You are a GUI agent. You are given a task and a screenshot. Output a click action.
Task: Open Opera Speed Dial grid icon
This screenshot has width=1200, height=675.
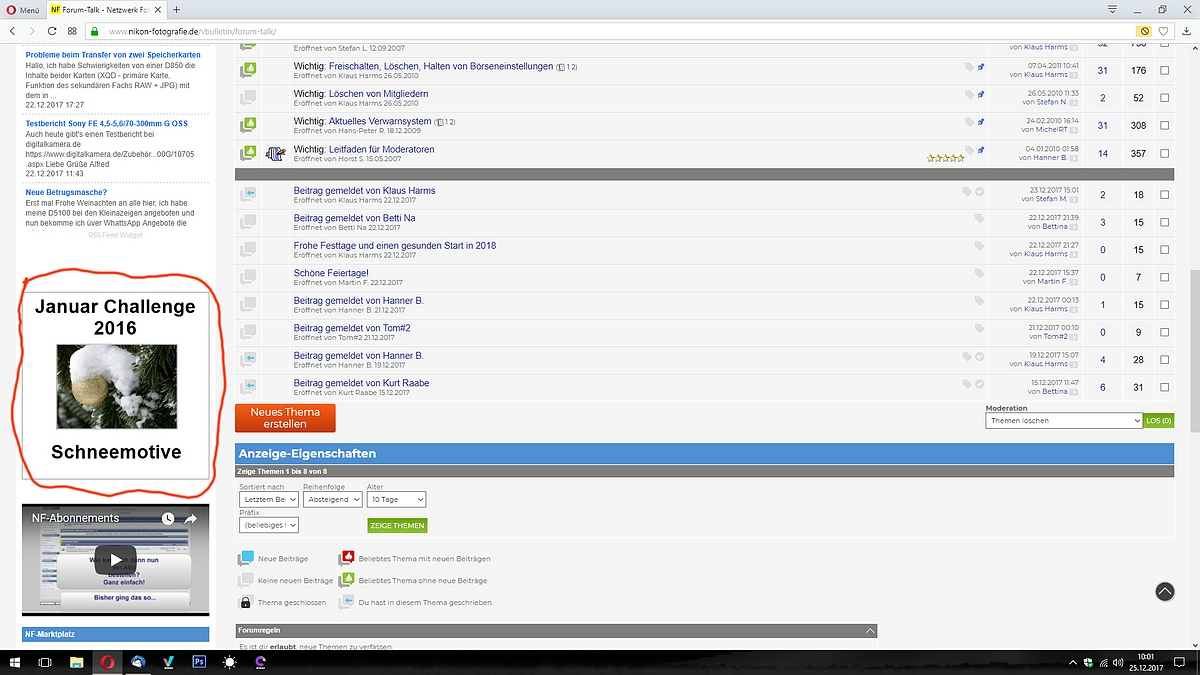(x=73, y=31)
